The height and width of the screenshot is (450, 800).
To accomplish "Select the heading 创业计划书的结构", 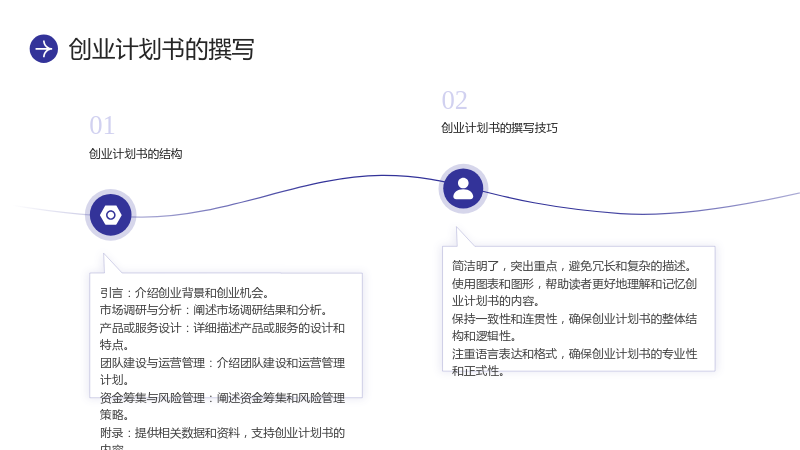I will (136, 154).
